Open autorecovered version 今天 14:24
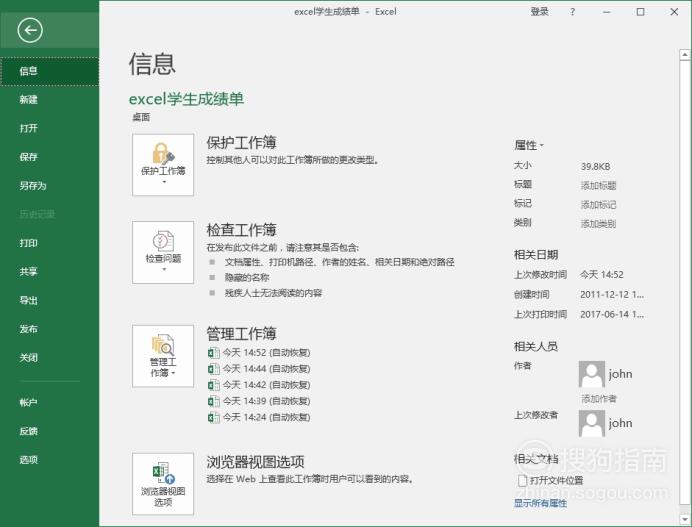The image size is (692, 527). pos(266,417)
